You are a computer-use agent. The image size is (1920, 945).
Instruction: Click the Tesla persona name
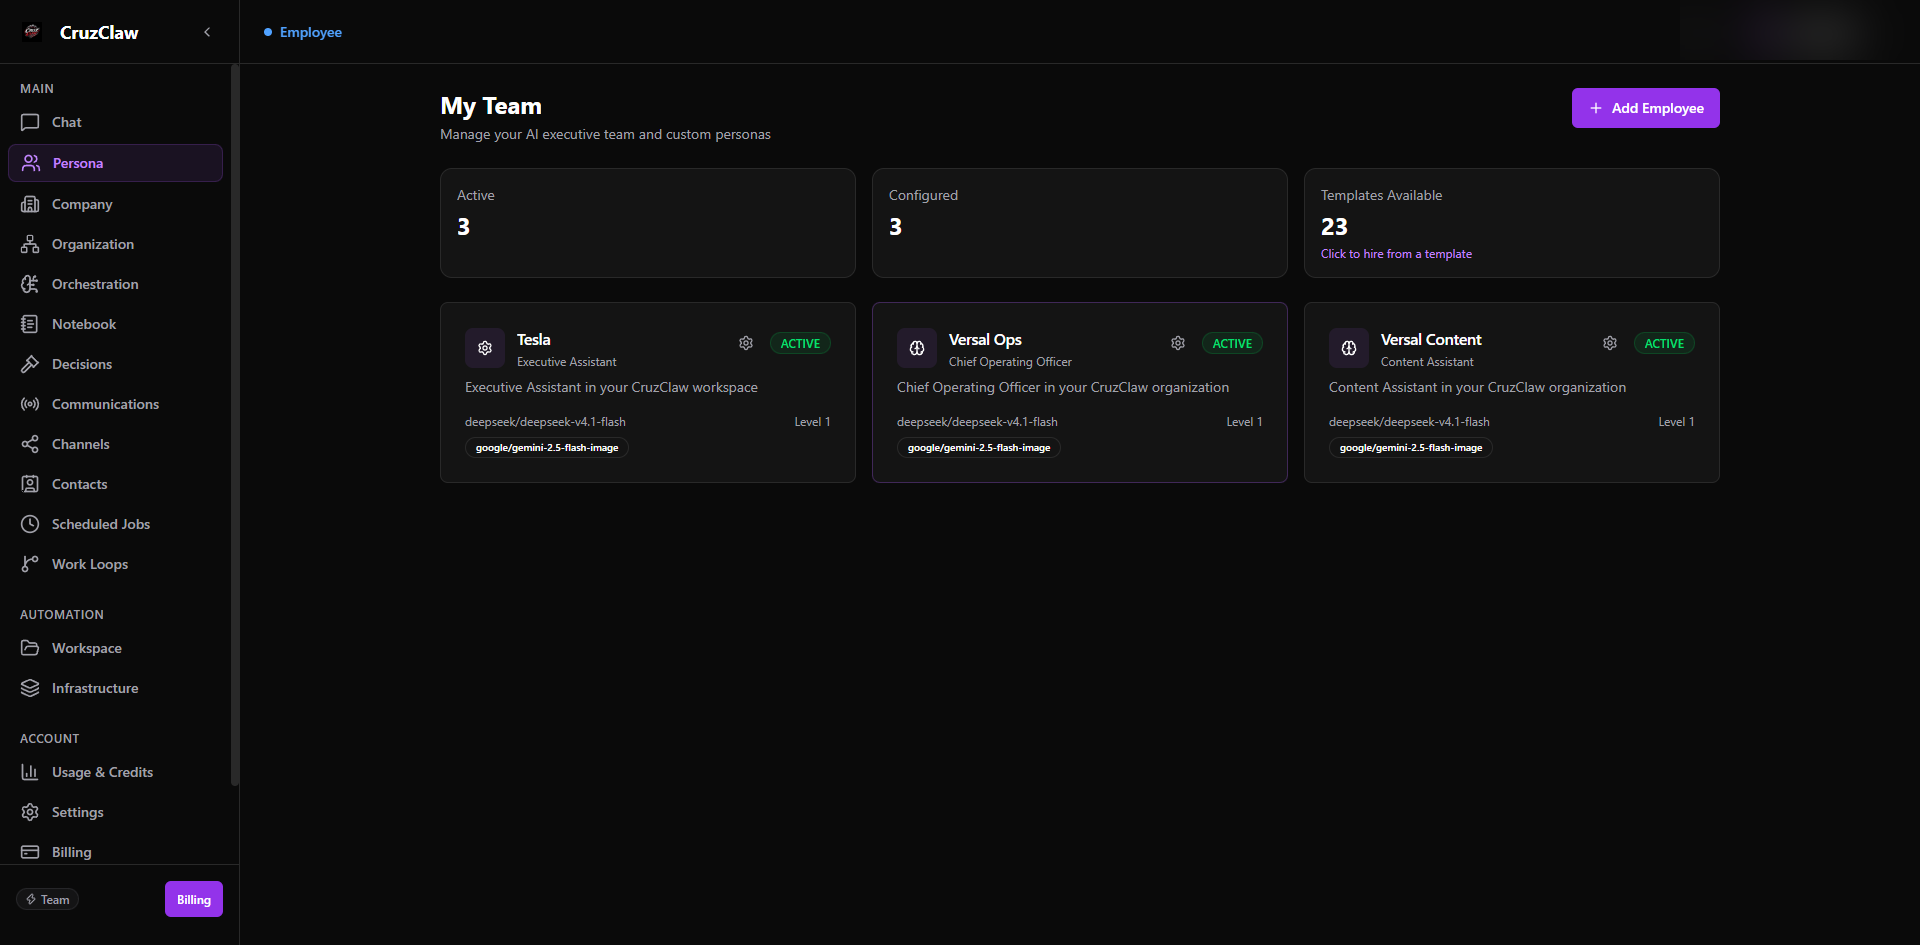pyautogui.click(x=534, y=340)
